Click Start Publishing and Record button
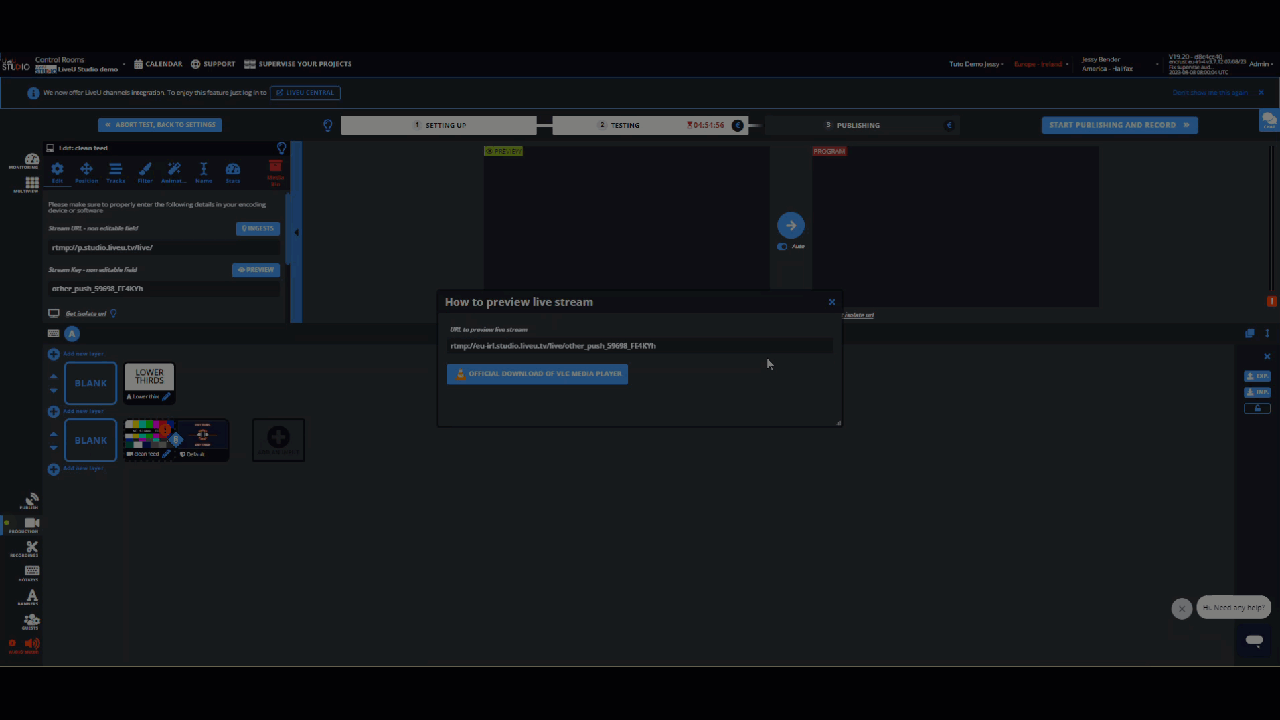Viewport: 1280px width, 720px height. point(1119,125)
